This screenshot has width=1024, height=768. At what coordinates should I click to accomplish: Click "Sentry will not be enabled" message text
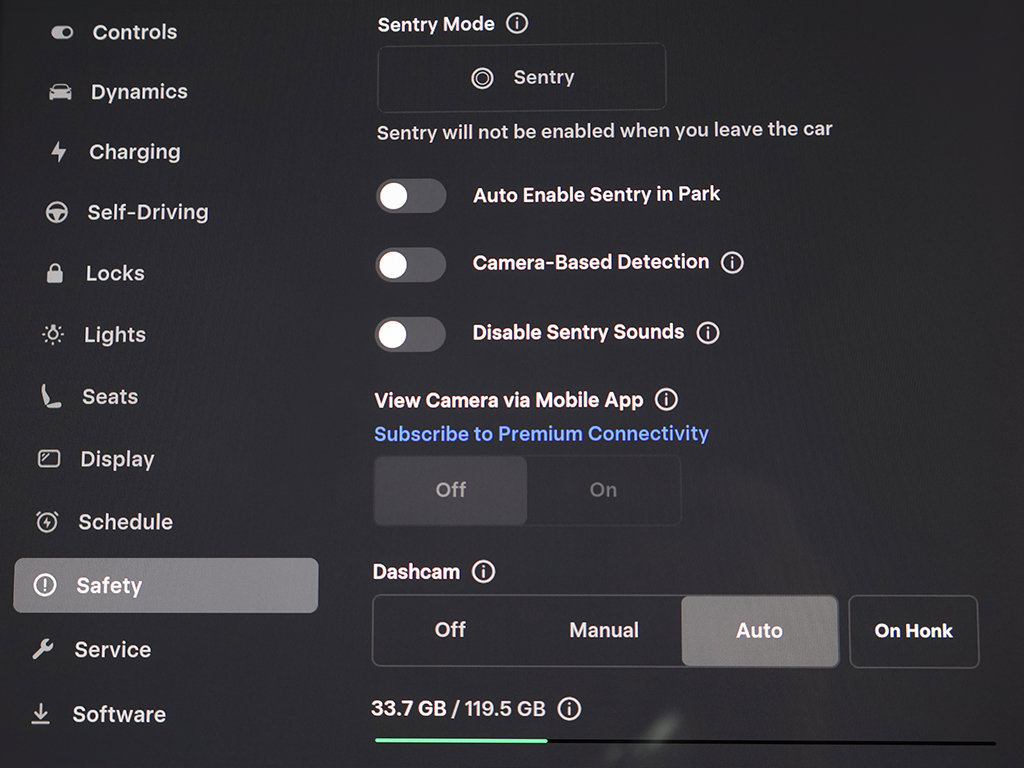(605, 131)
